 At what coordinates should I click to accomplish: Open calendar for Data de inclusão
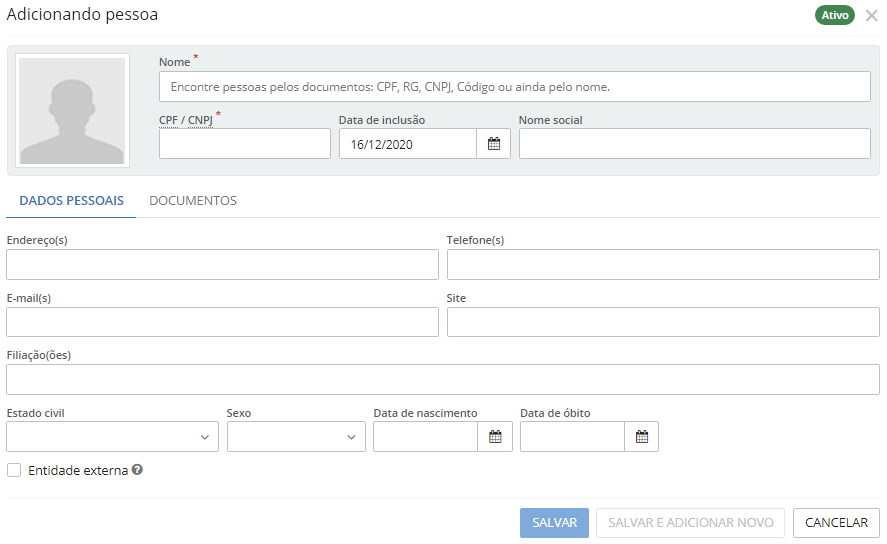tap(493, 144)
